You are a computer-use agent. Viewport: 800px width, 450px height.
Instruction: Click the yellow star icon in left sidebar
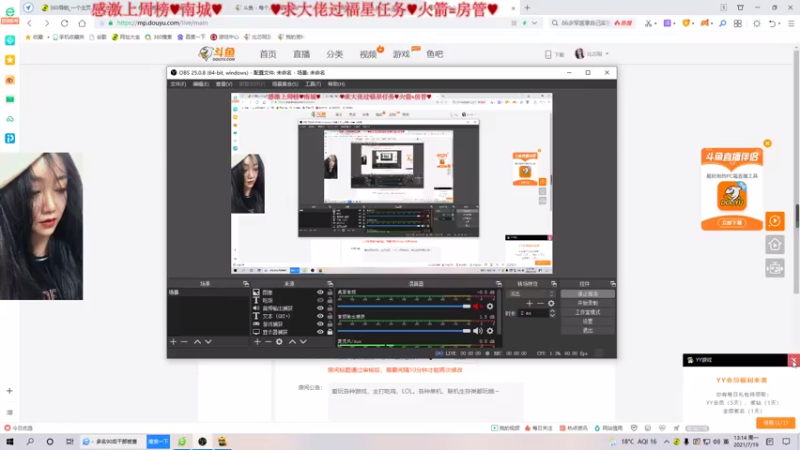coord(10,60)
